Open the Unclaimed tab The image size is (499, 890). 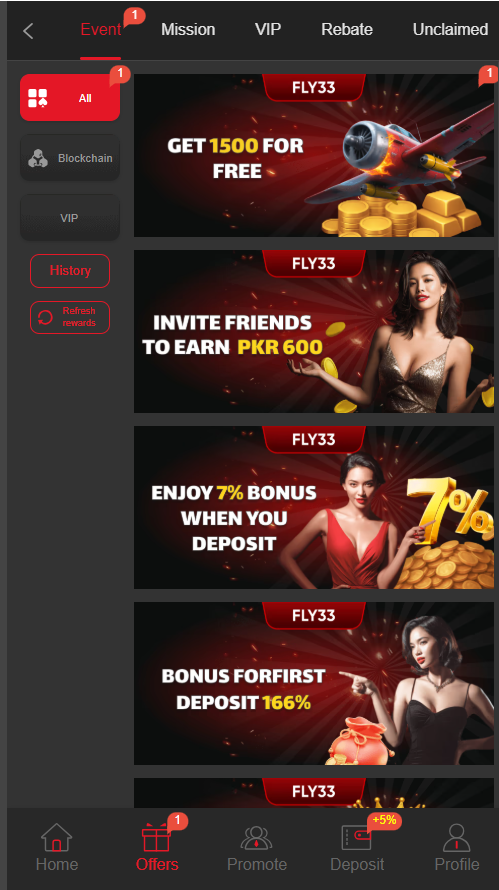[x=450, y=30]
